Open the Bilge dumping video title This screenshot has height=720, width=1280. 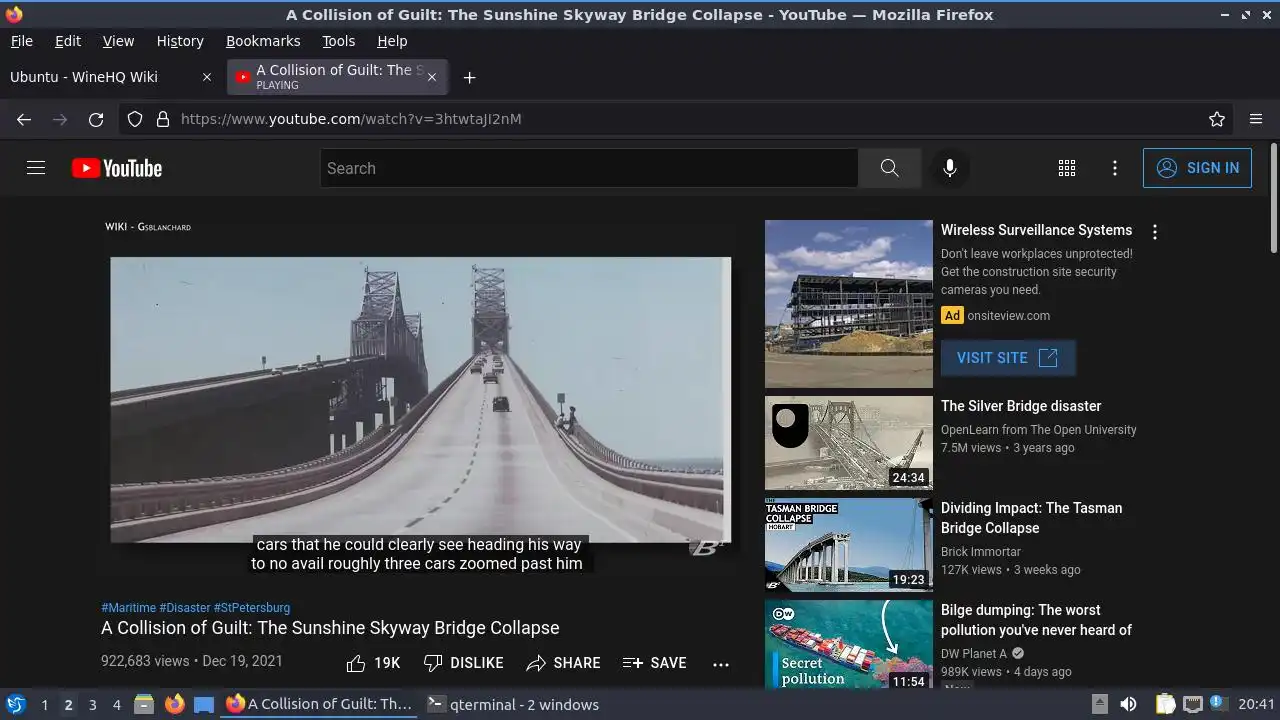click(x=1036, y=620)
